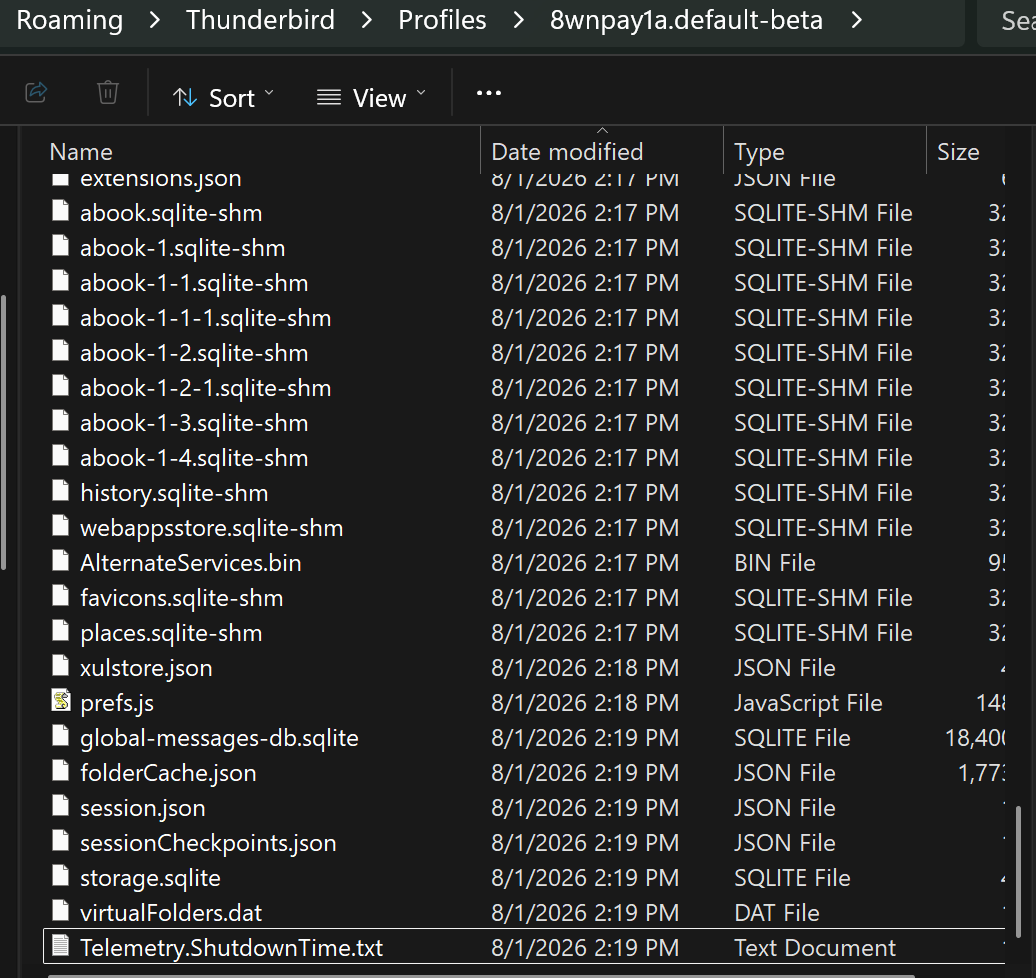Screen dimensions: 1036x978
Task: Select the Telemetry.ShutdownTime.txt text document icon
Action: [61, 946]
